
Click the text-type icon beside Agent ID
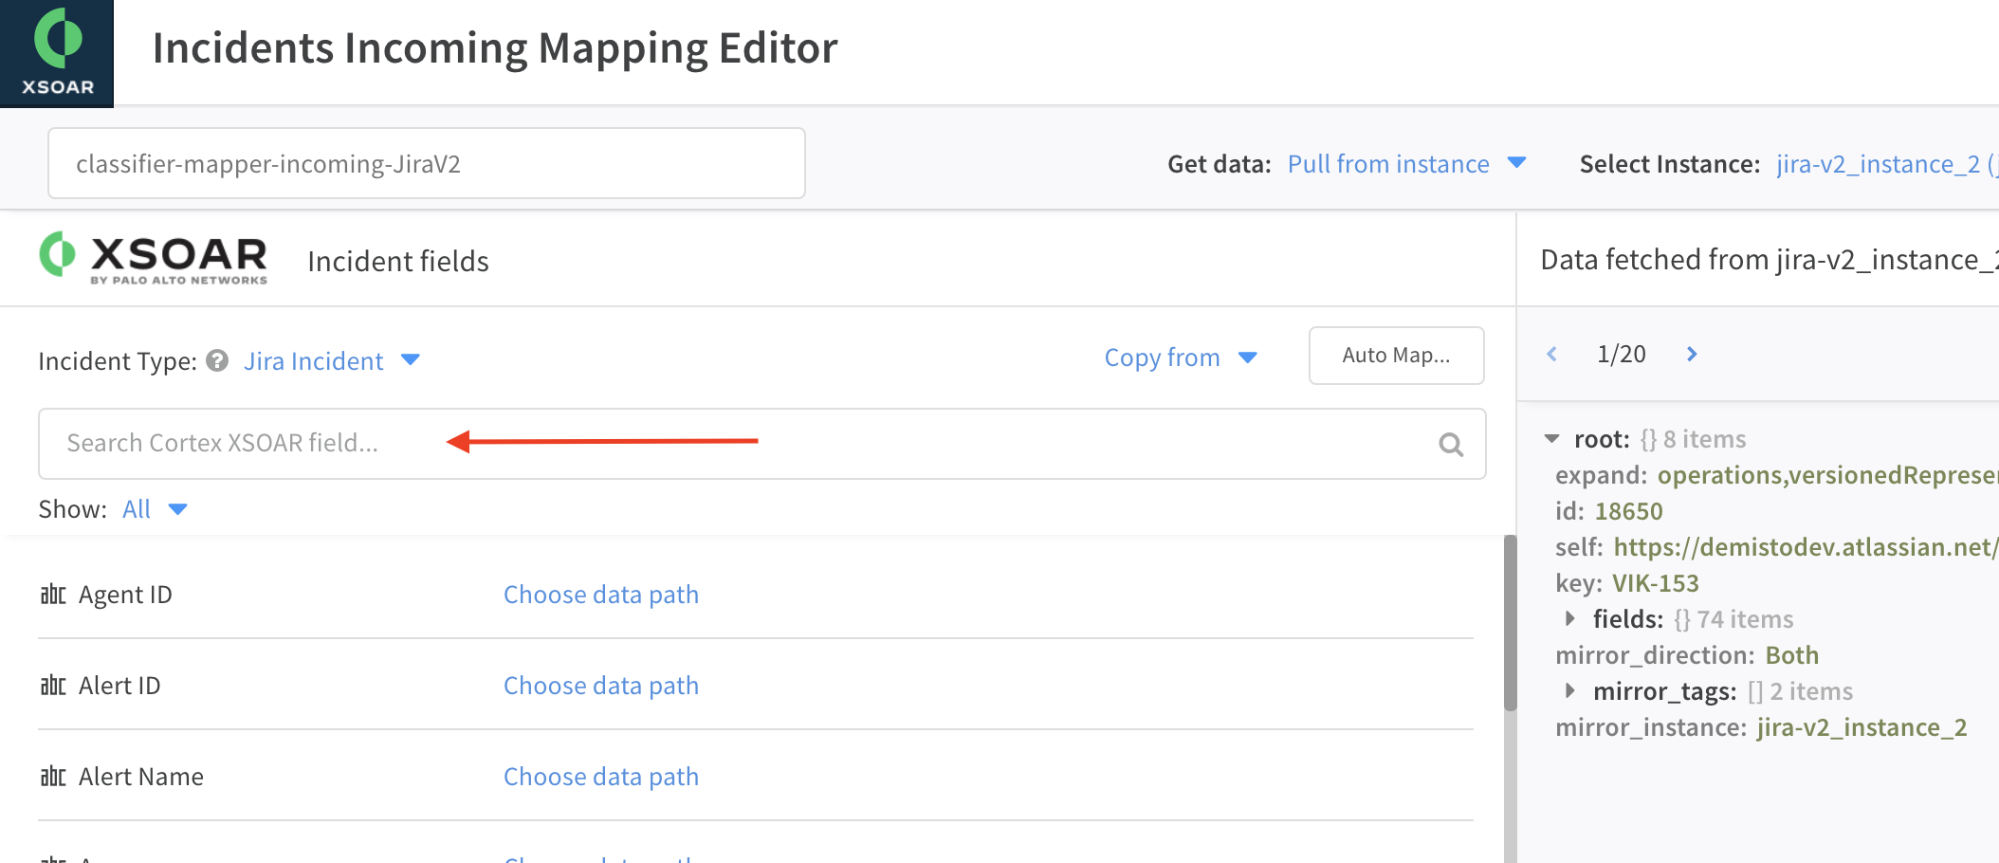[x=53, y=595]
